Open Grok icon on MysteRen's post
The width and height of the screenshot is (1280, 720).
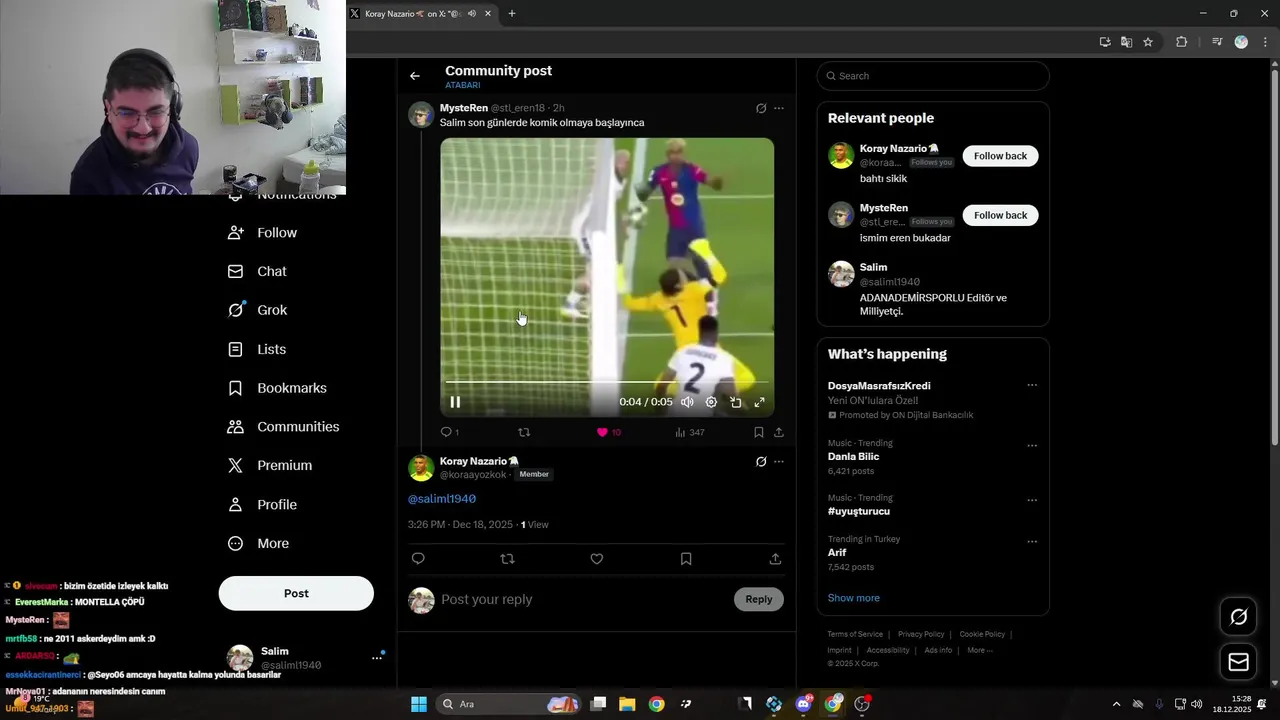[761, 108]
